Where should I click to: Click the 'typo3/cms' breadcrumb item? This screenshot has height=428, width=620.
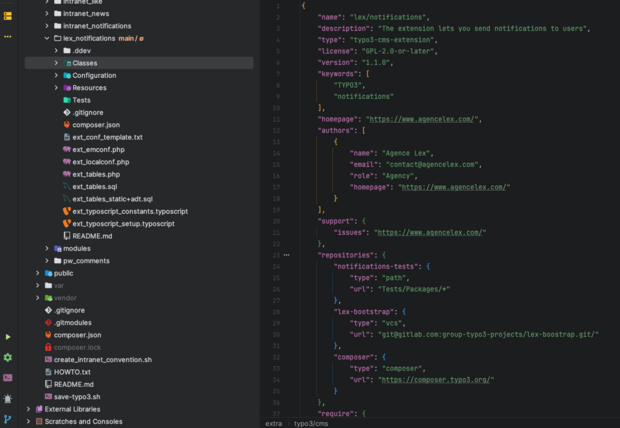click(x=311, y=424)
